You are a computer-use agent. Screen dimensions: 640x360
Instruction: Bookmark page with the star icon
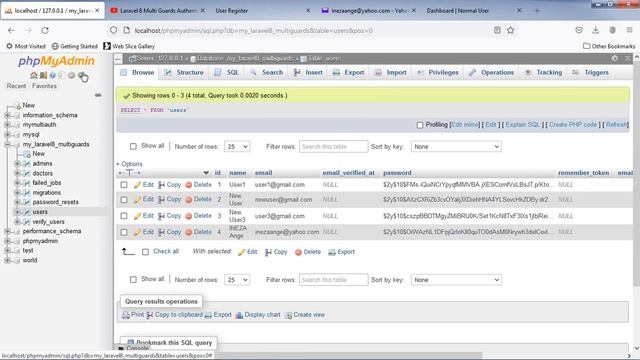pos(511,30)
